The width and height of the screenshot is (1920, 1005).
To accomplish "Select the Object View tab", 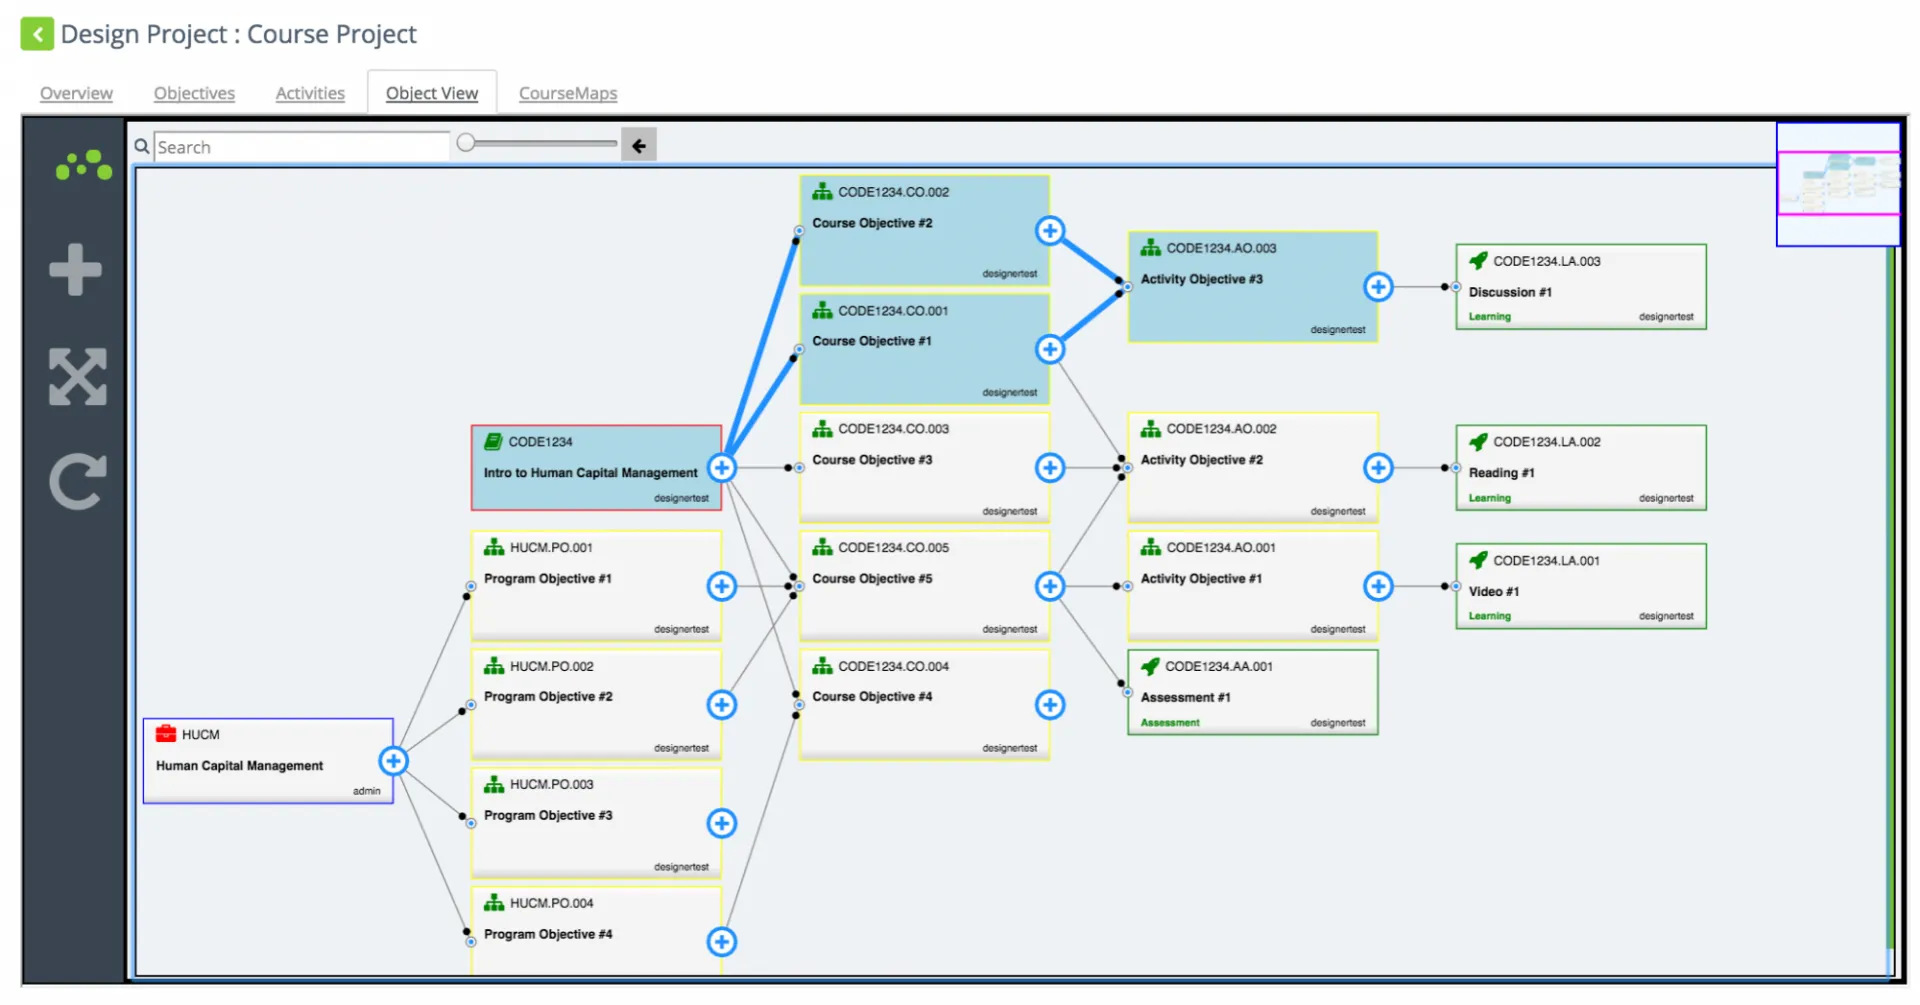I will click(x=432, y=93).
